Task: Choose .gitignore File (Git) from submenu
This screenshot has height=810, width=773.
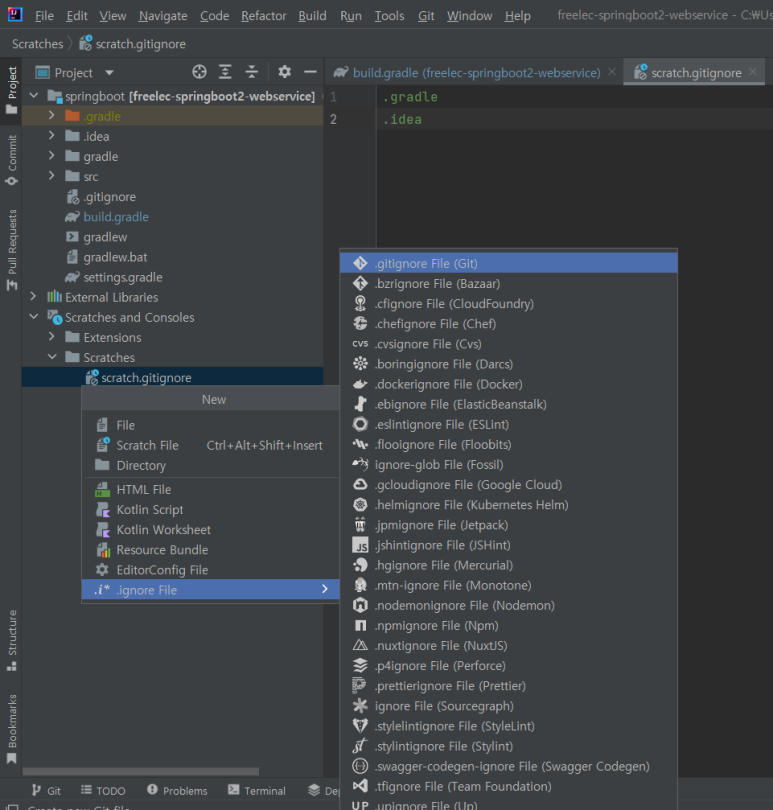Action: click(x=508, y=263)
